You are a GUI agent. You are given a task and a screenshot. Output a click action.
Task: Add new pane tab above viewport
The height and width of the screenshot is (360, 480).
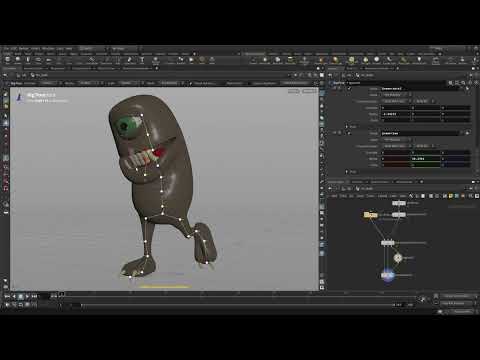point(157,68)
